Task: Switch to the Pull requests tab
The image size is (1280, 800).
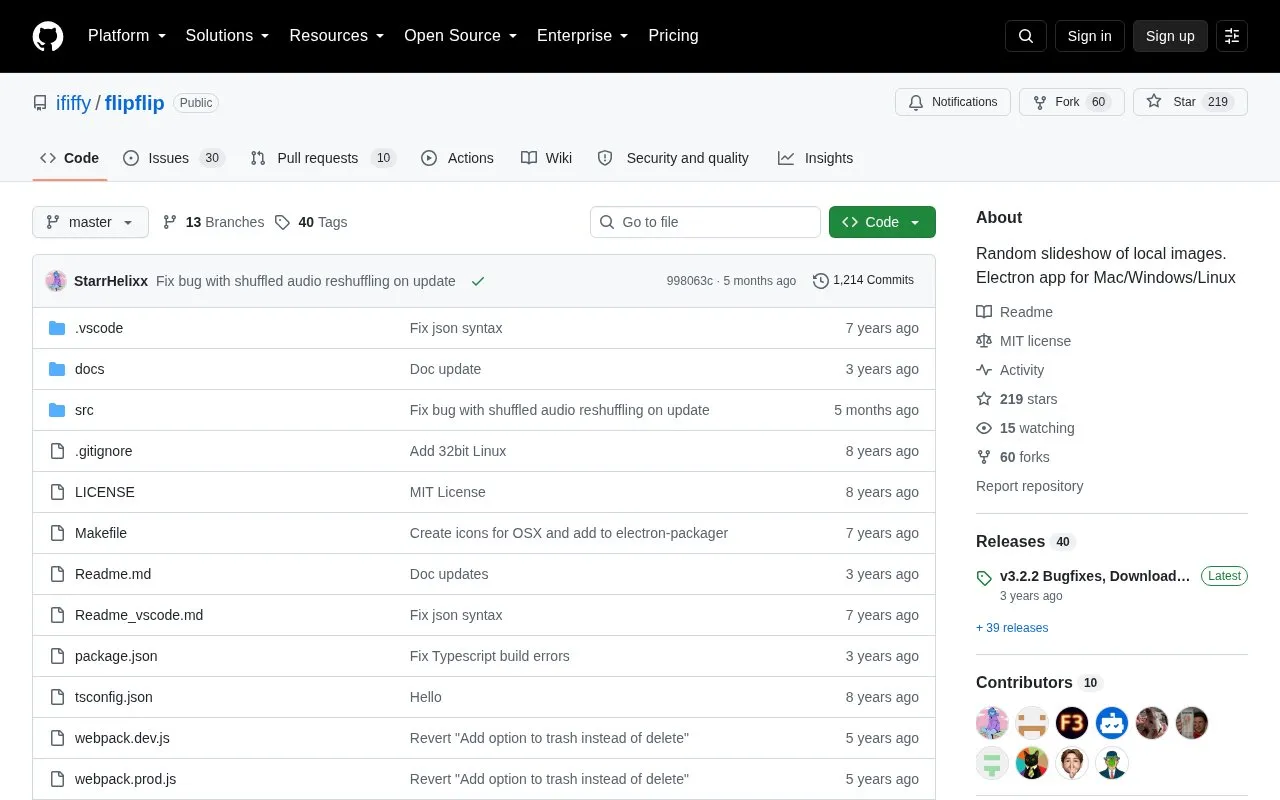Action: 323,158
